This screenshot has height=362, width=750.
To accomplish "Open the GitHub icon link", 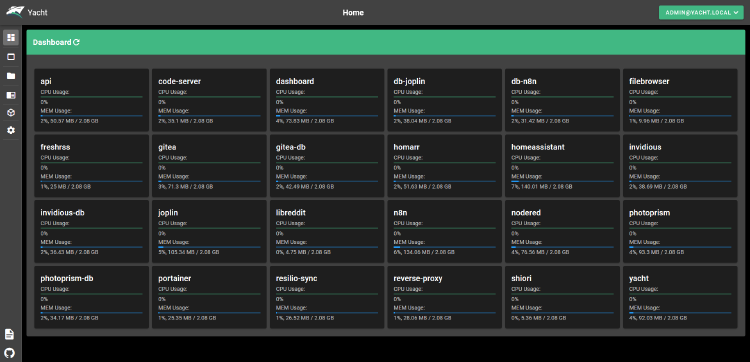I will coord(9,353).
